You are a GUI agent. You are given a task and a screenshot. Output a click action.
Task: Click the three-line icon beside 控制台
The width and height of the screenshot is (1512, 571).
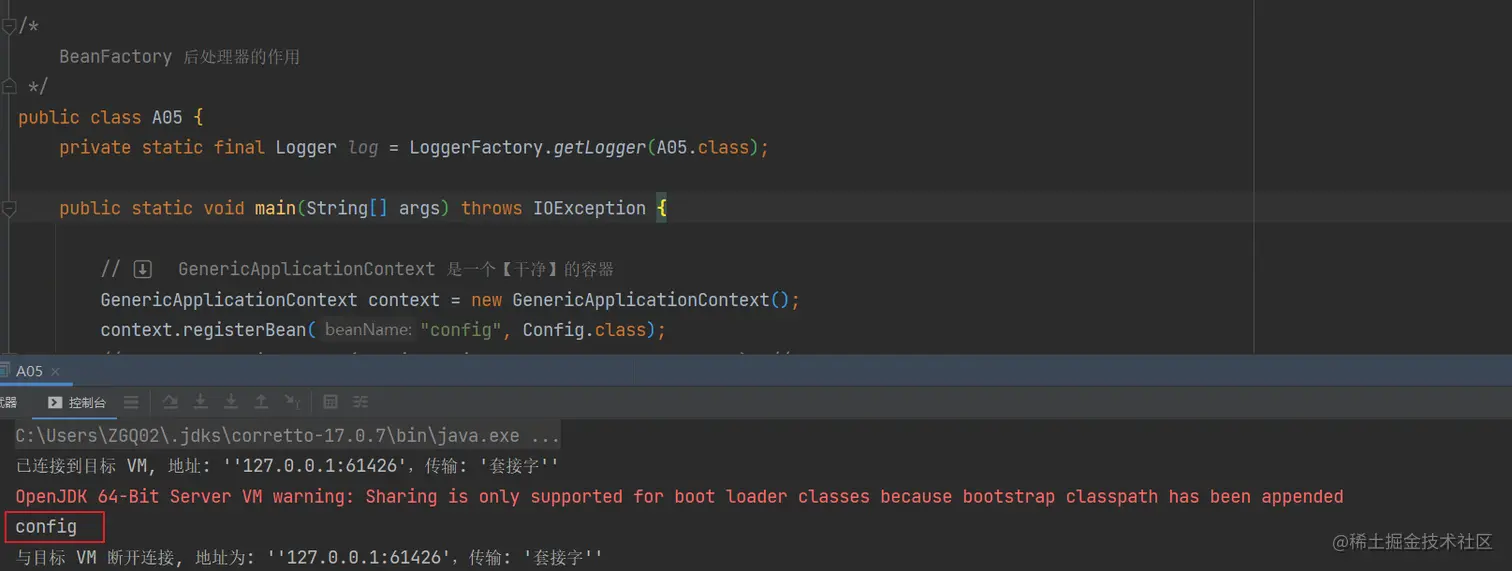tap(131, 402)
